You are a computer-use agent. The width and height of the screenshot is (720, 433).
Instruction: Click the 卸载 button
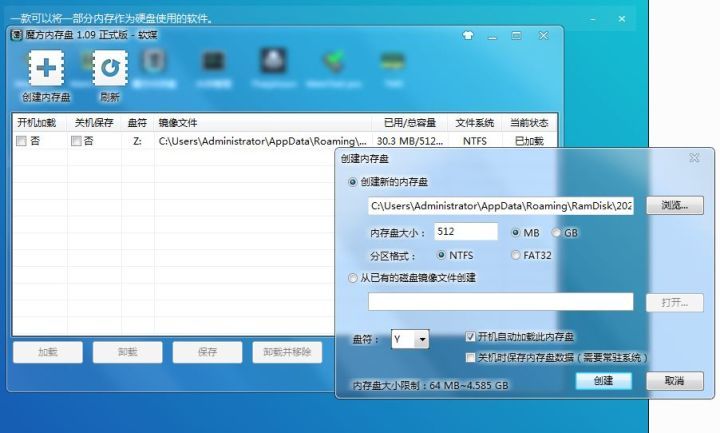point(128,352)
